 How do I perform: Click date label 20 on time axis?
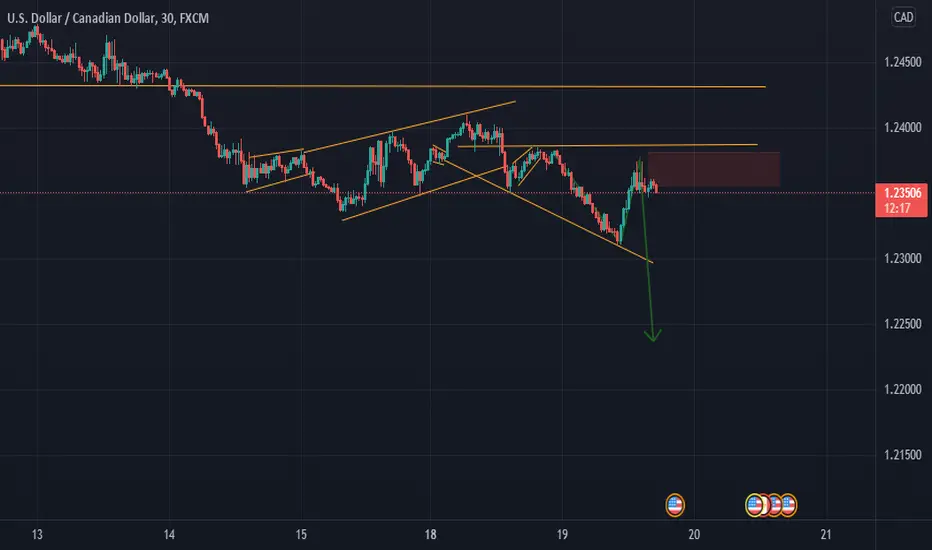(x=694, y=535)
